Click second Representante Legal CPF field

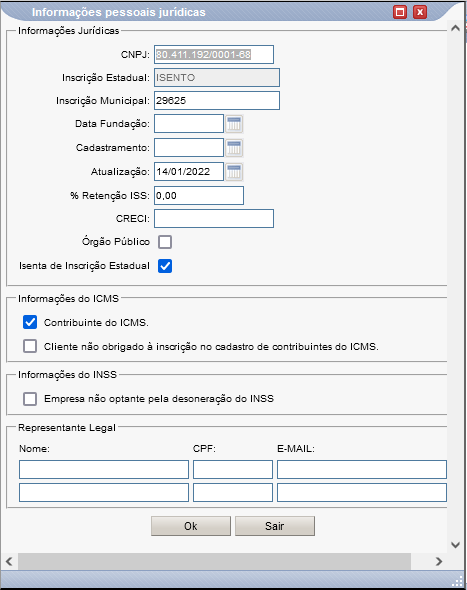coord(233,493)
